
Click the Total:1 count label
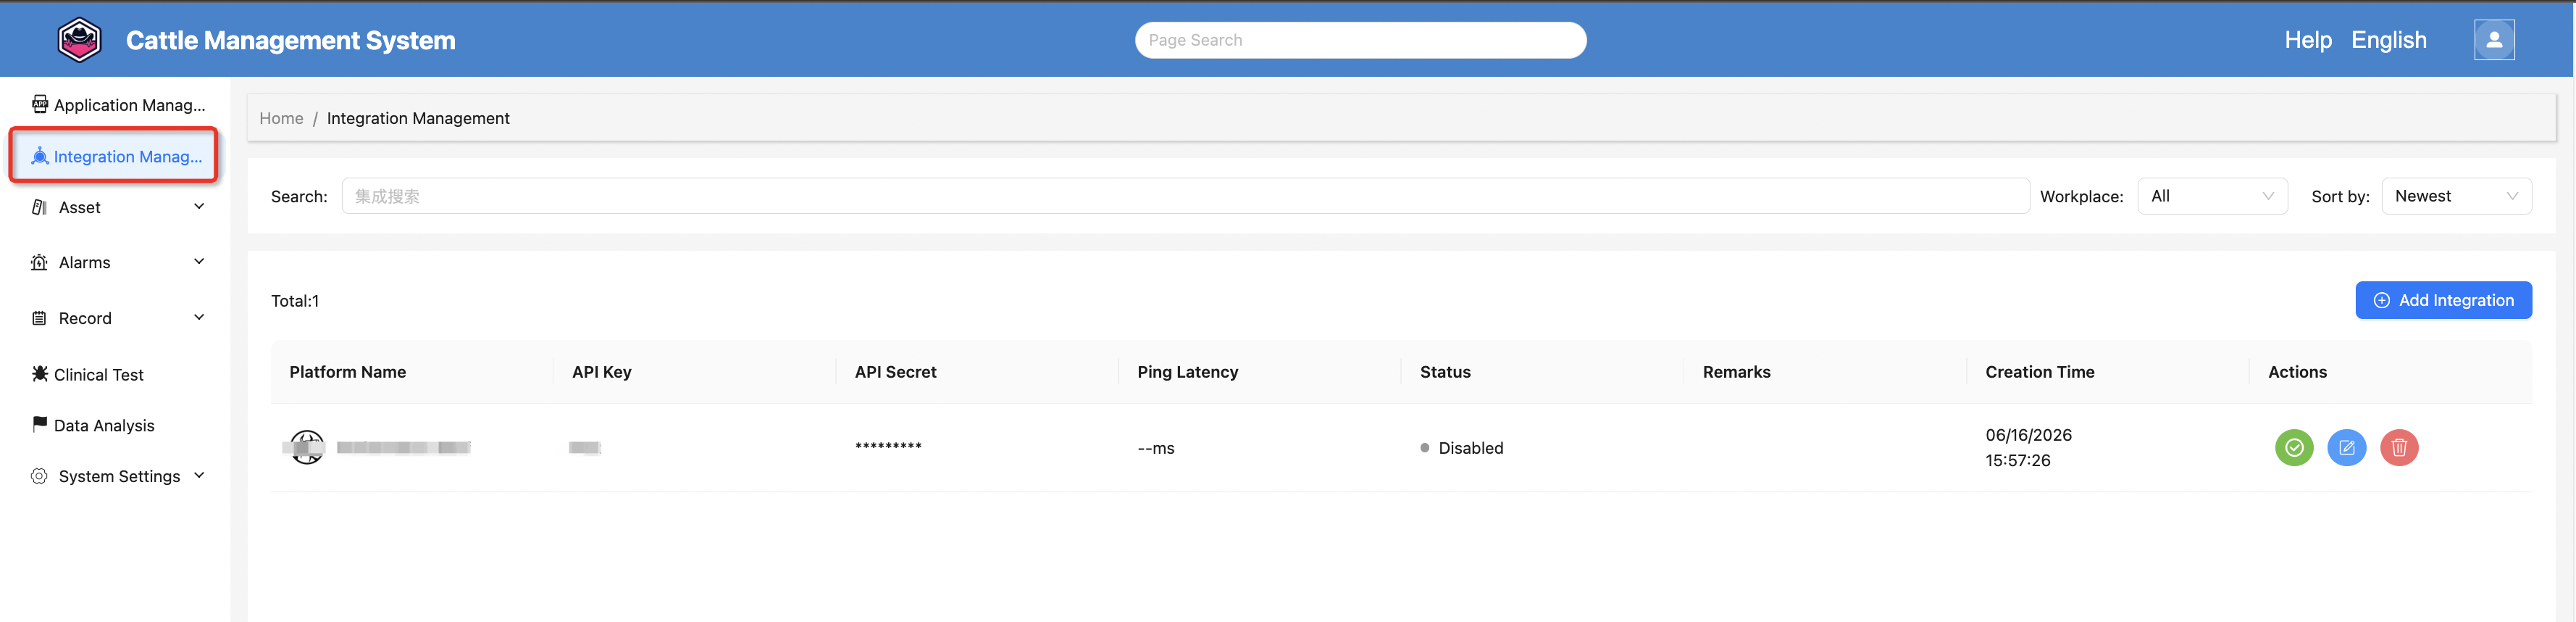pos(295,301)
